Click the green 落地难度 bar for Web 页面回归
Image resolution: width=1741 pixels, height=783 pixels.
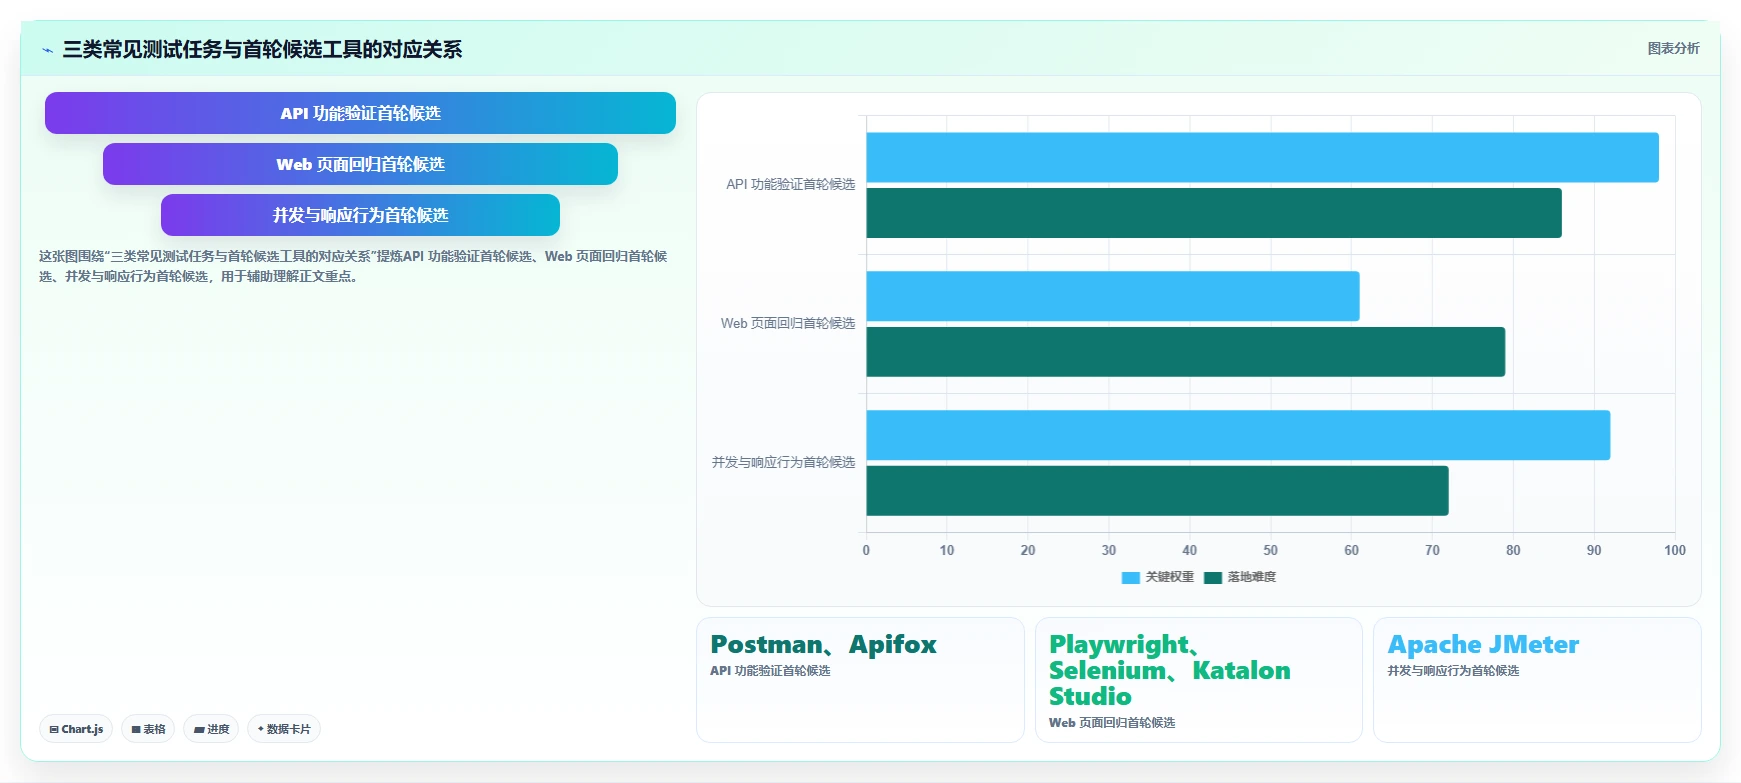point(1186,352)
